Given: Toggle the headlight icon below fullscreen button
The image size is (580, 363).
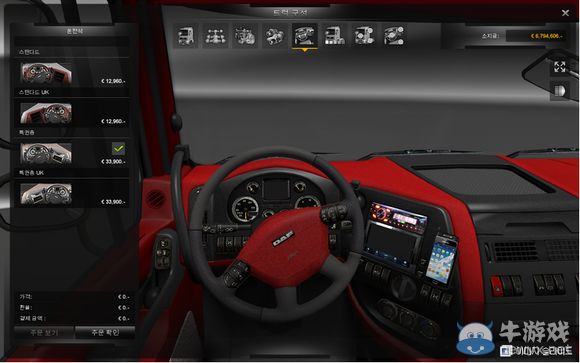Looking at the screenshot, I should (559, 91).
